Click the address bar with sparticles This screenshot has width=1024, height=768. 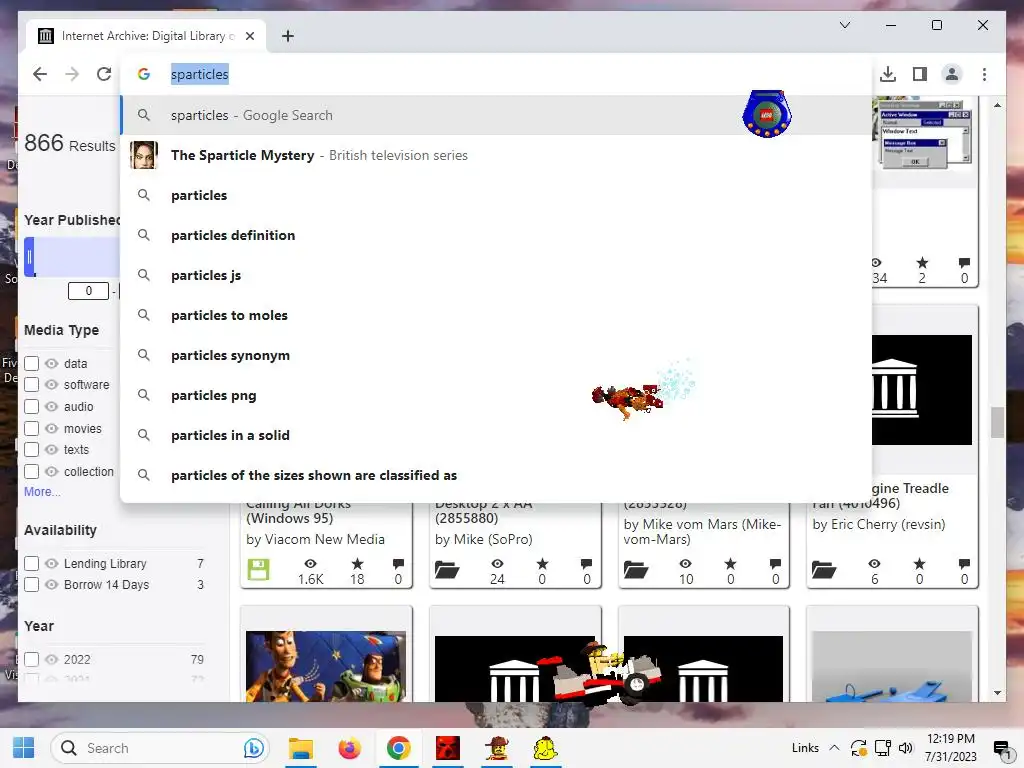496,74
